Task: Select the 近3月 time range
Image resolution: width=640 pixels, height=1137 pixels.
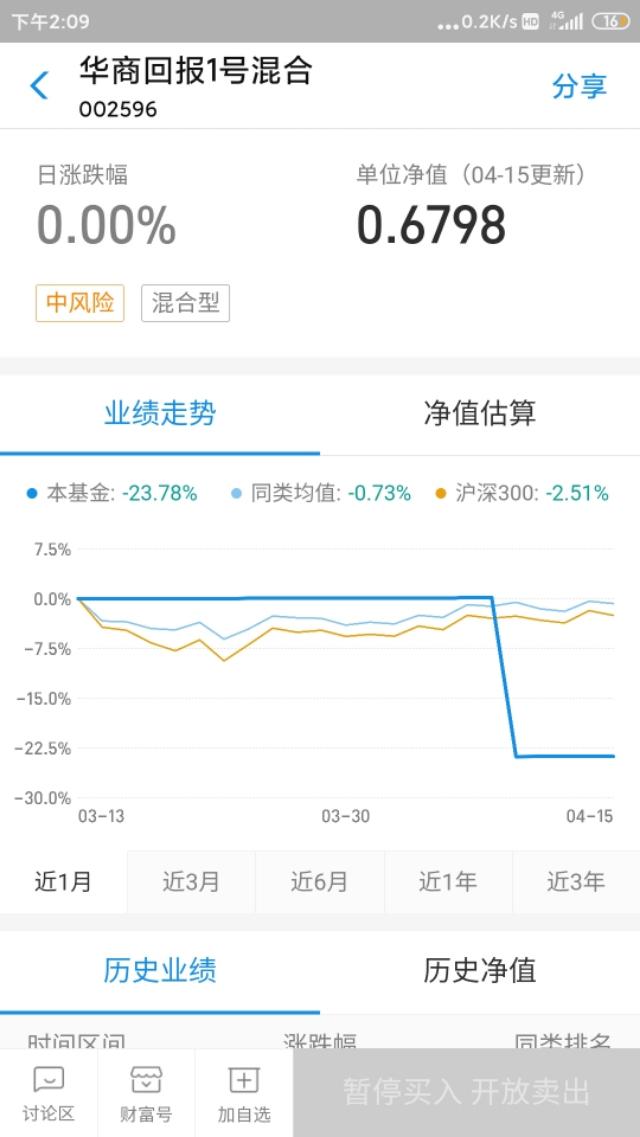Action: [191, 881]
